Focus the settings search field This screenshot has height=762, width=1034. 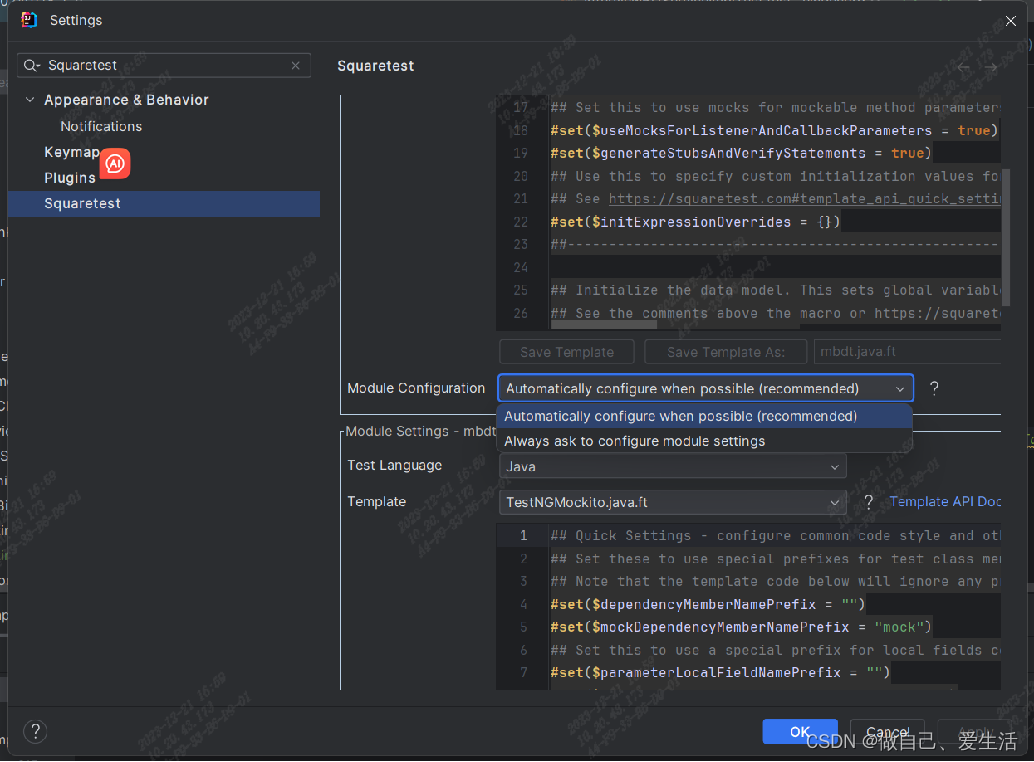point(164,65)
